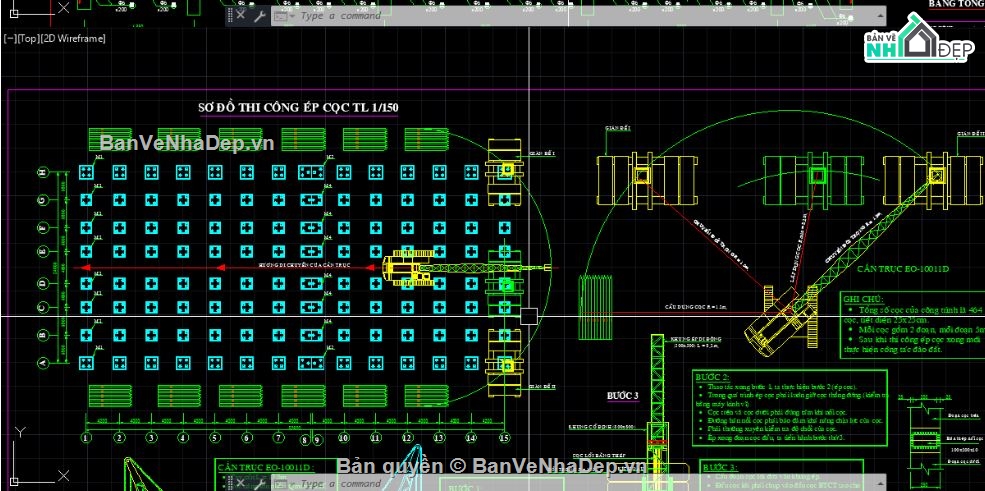
Task: Open the [Top] view controls menu
Action: coord(28,38)
